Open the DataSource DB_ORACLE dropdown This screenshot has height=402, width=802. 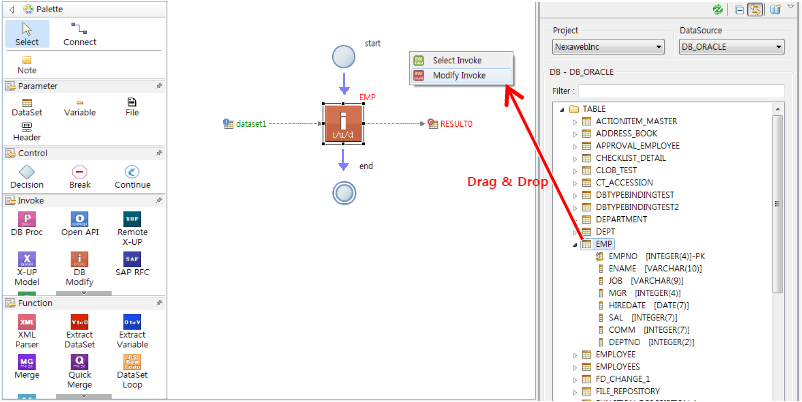pos(728,47)
